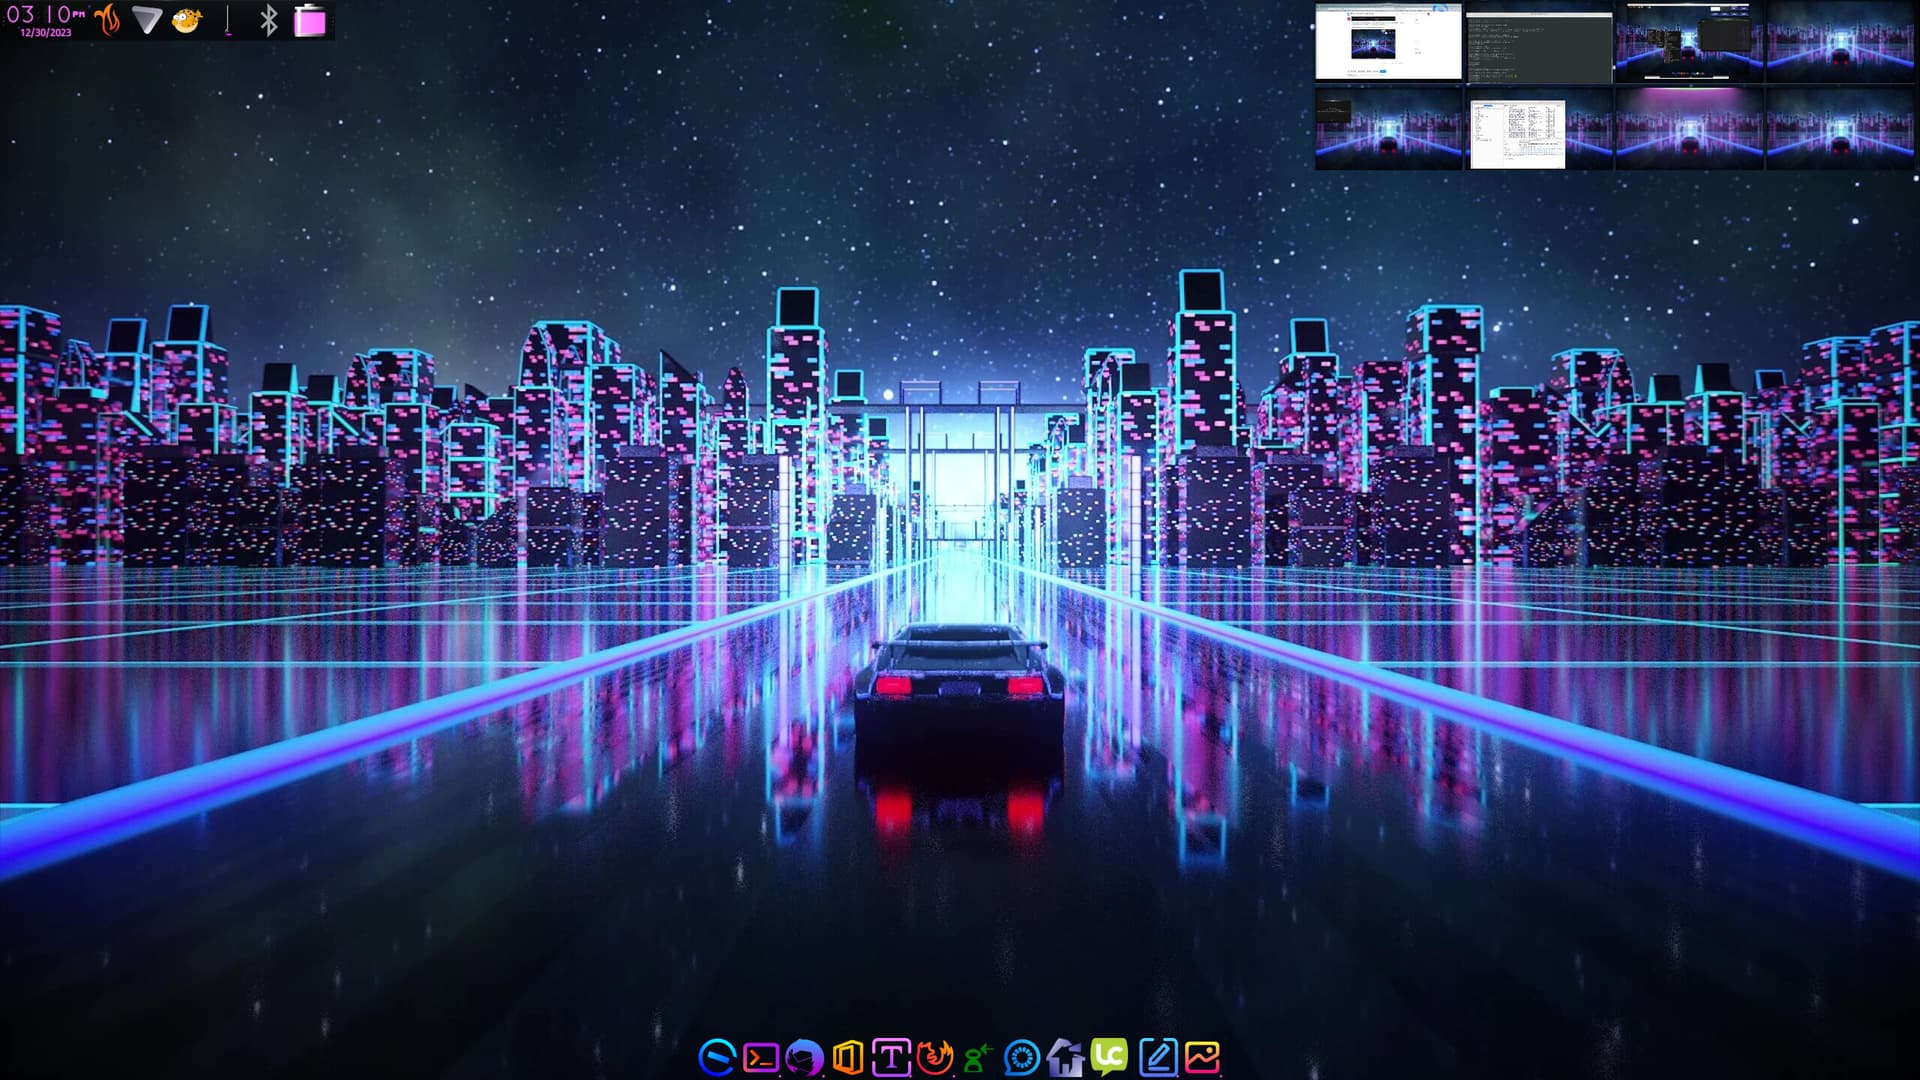Open the purple mail bird dock icon
The height and width of the screenshot is (1080, 1920).
pos(804,1057)
